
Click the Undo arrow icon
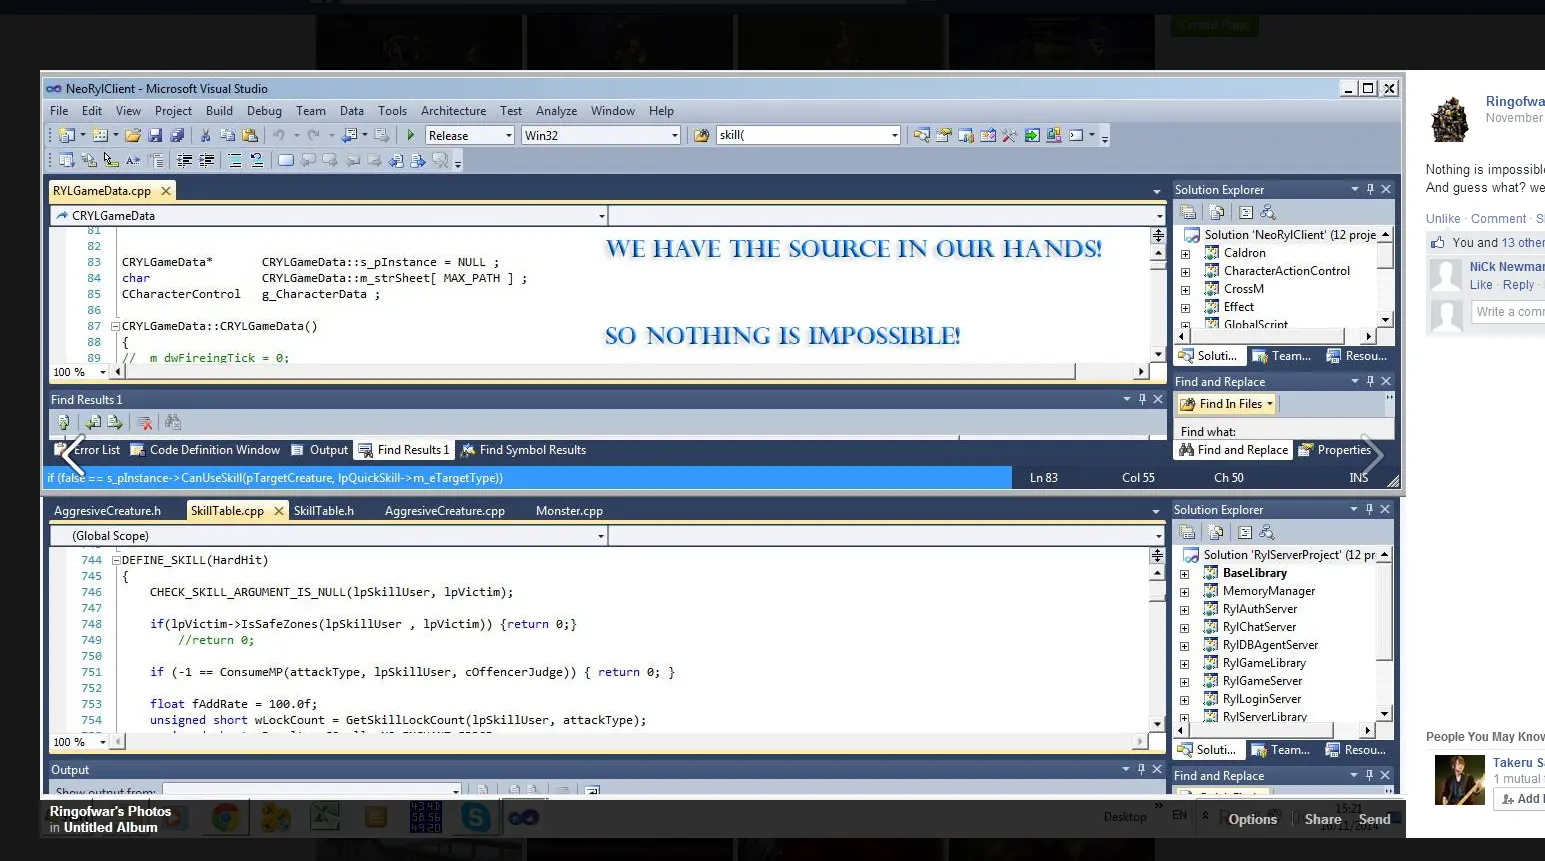[x=279, y=135]
